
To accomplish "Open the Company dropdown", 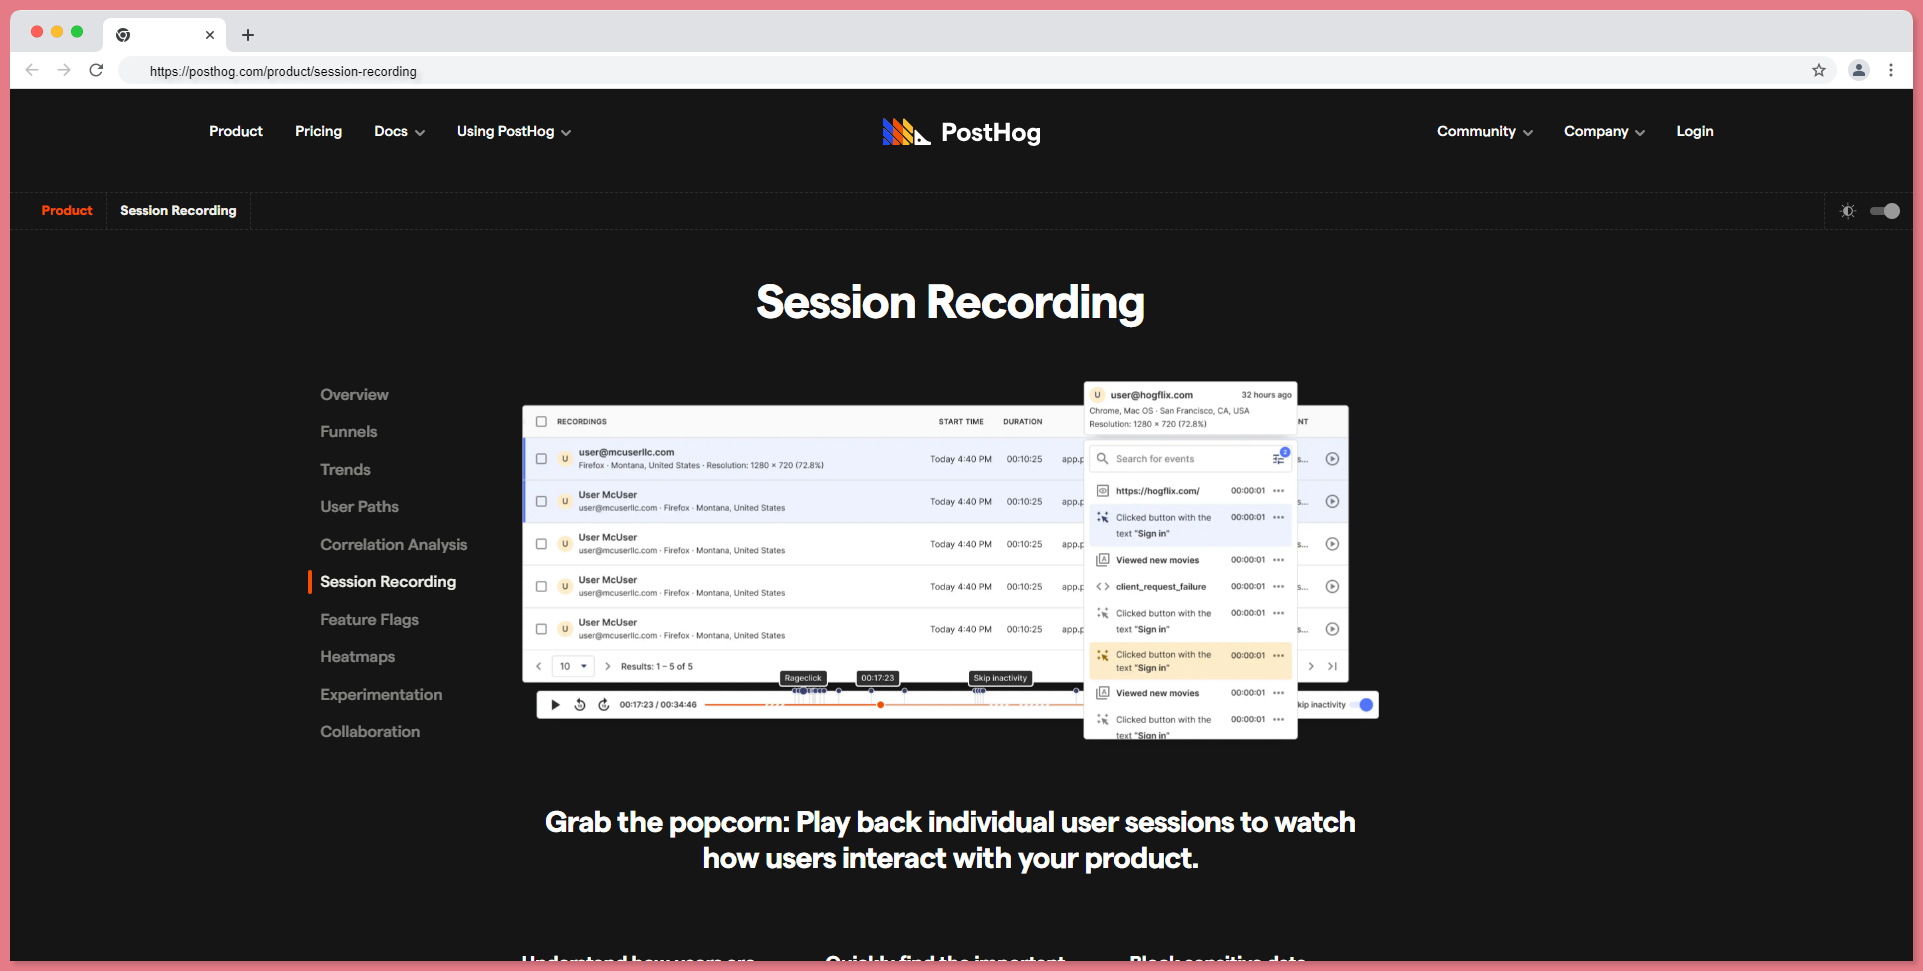I will coord(1604,132).
